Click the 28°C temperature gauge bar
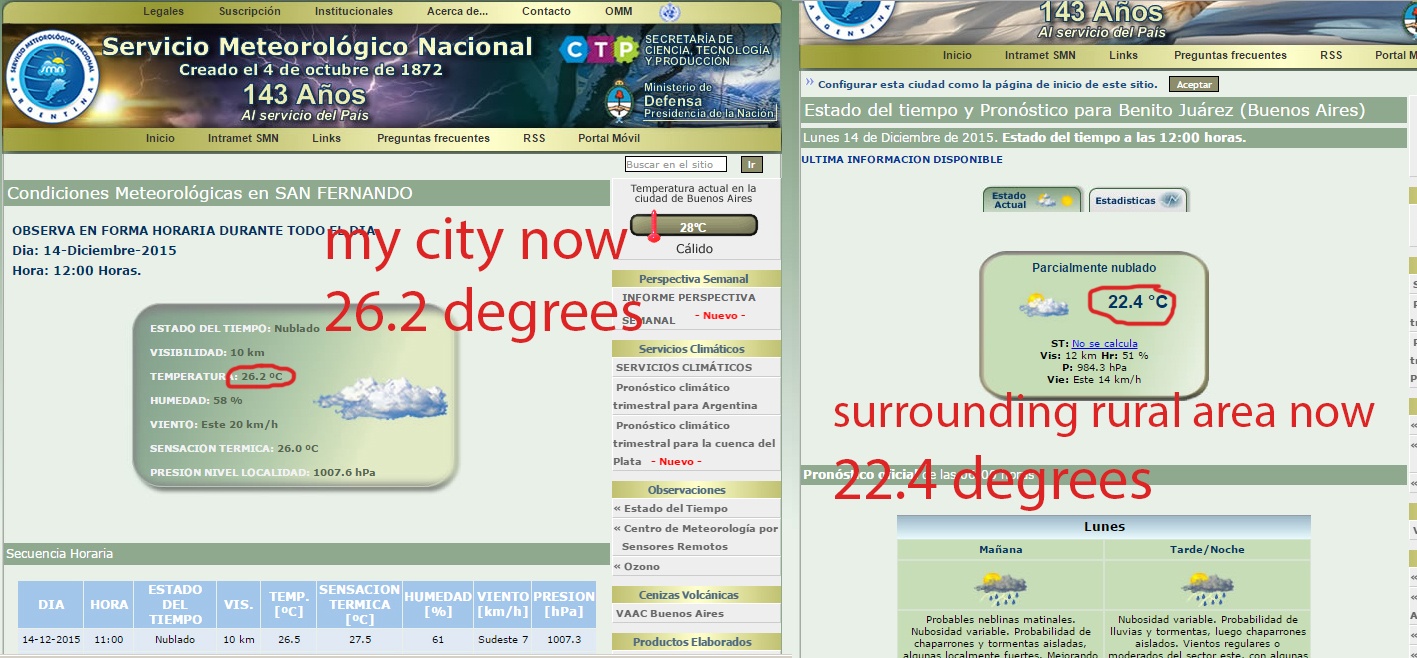 coord(695,226)
